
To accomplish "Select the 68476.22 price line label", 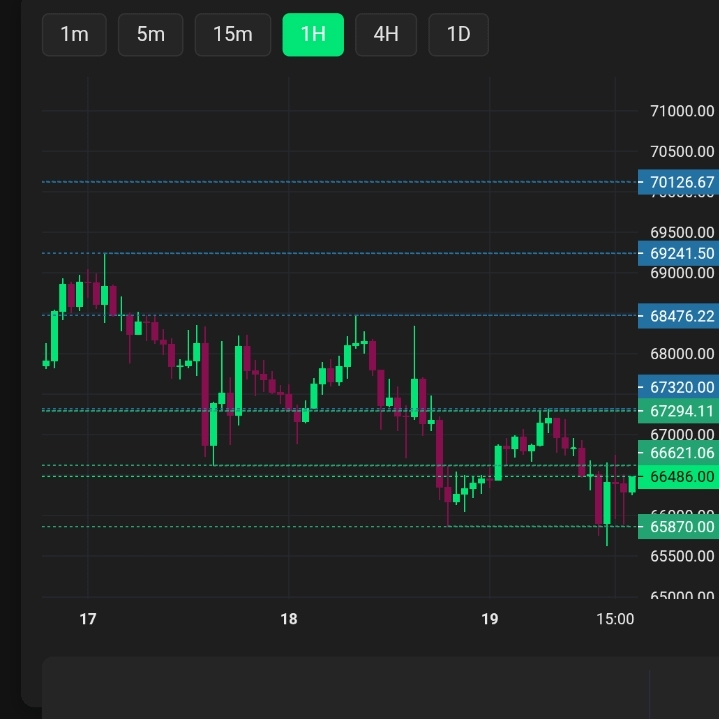I will [x=679, y=316].
